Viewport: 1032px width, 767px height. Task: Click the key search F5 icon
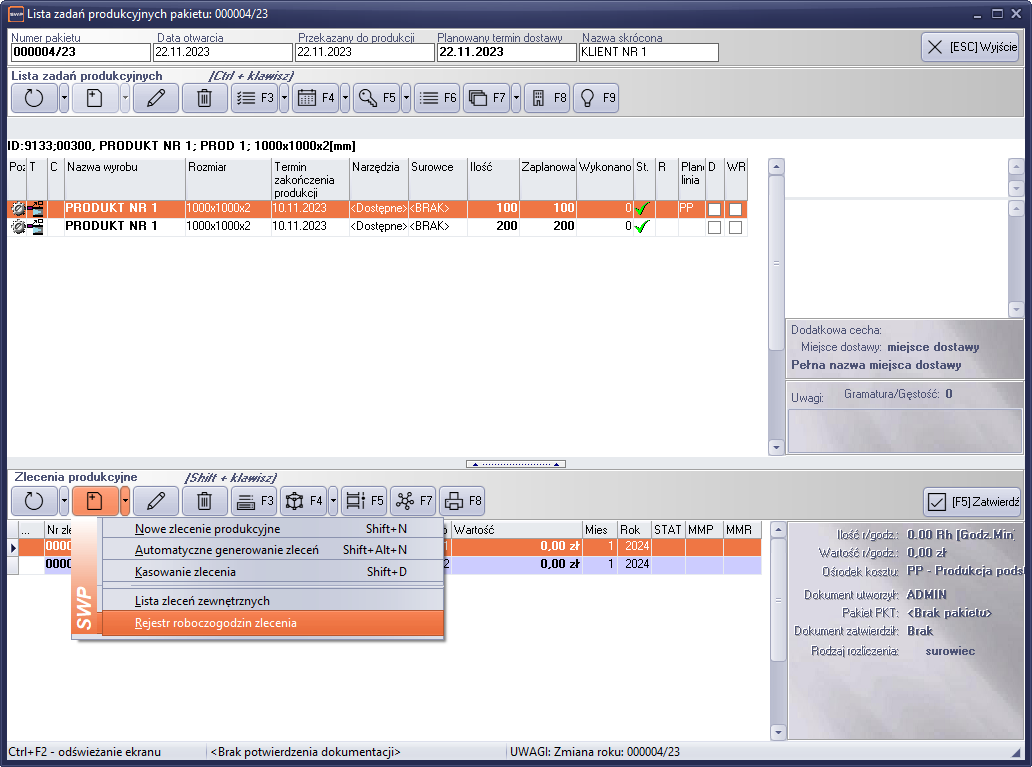tap(376, 98)
